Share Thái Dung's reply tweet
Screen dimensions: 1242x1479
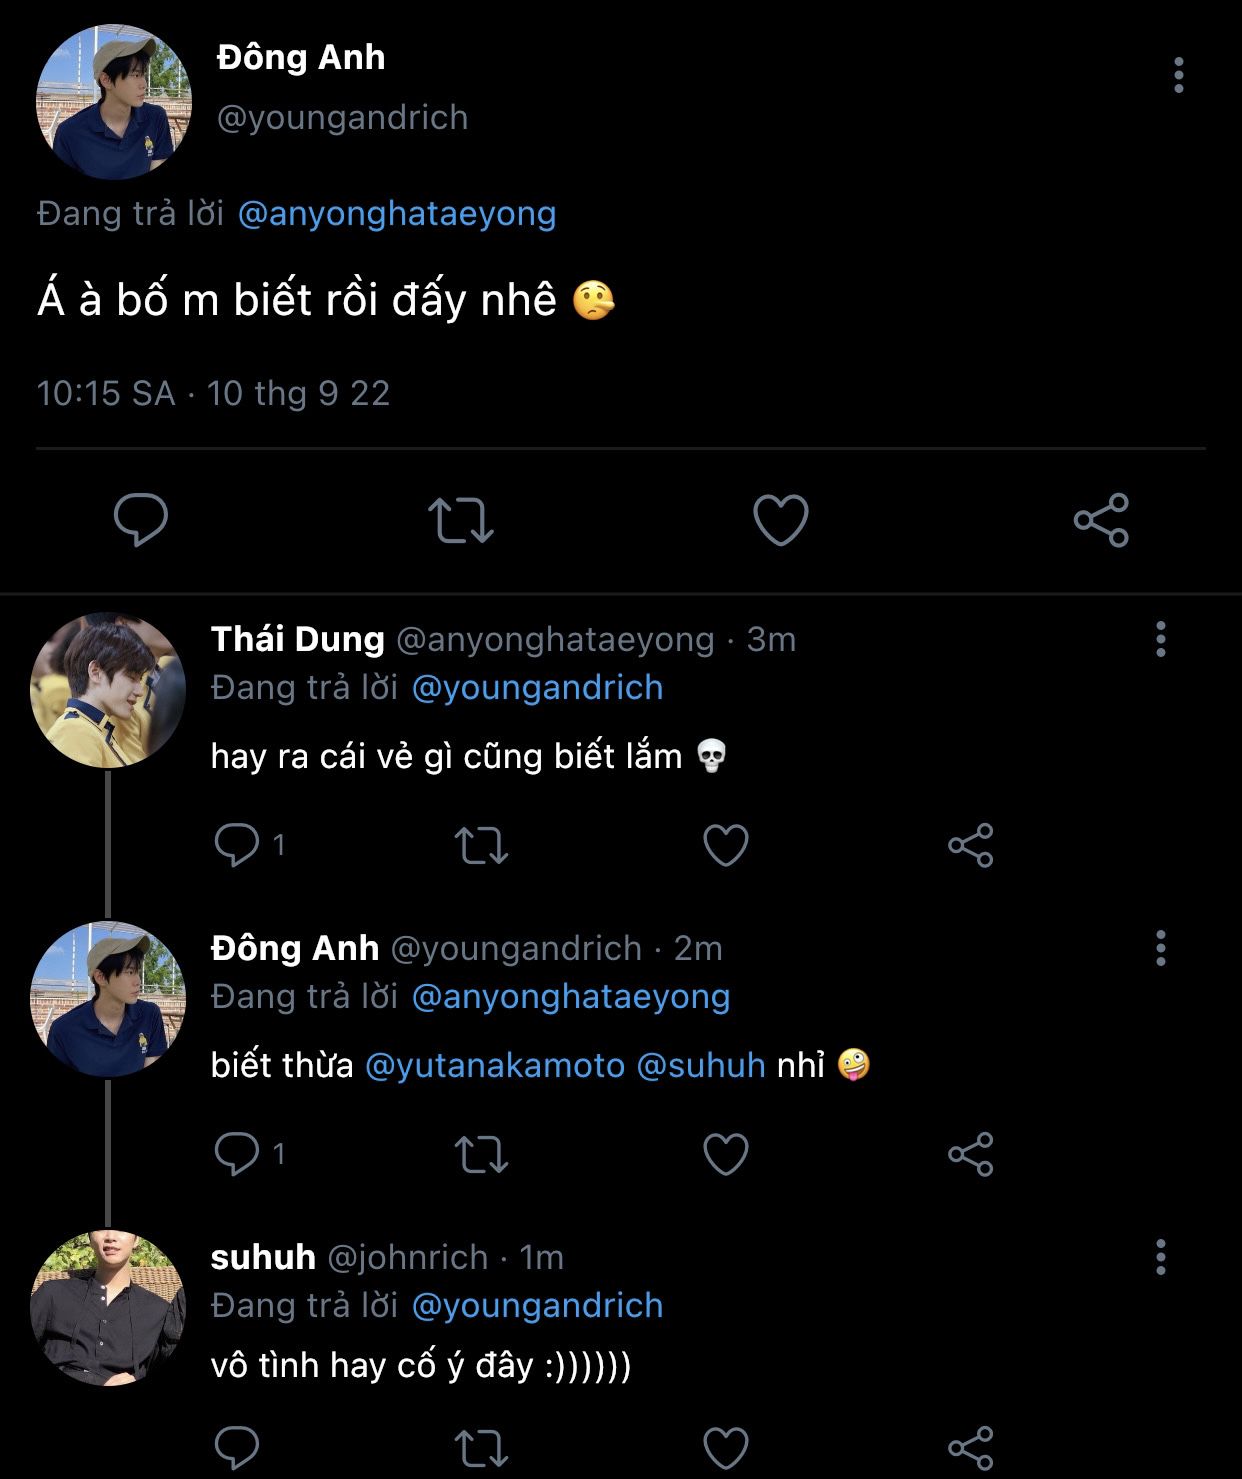click(x=970, y=846)
